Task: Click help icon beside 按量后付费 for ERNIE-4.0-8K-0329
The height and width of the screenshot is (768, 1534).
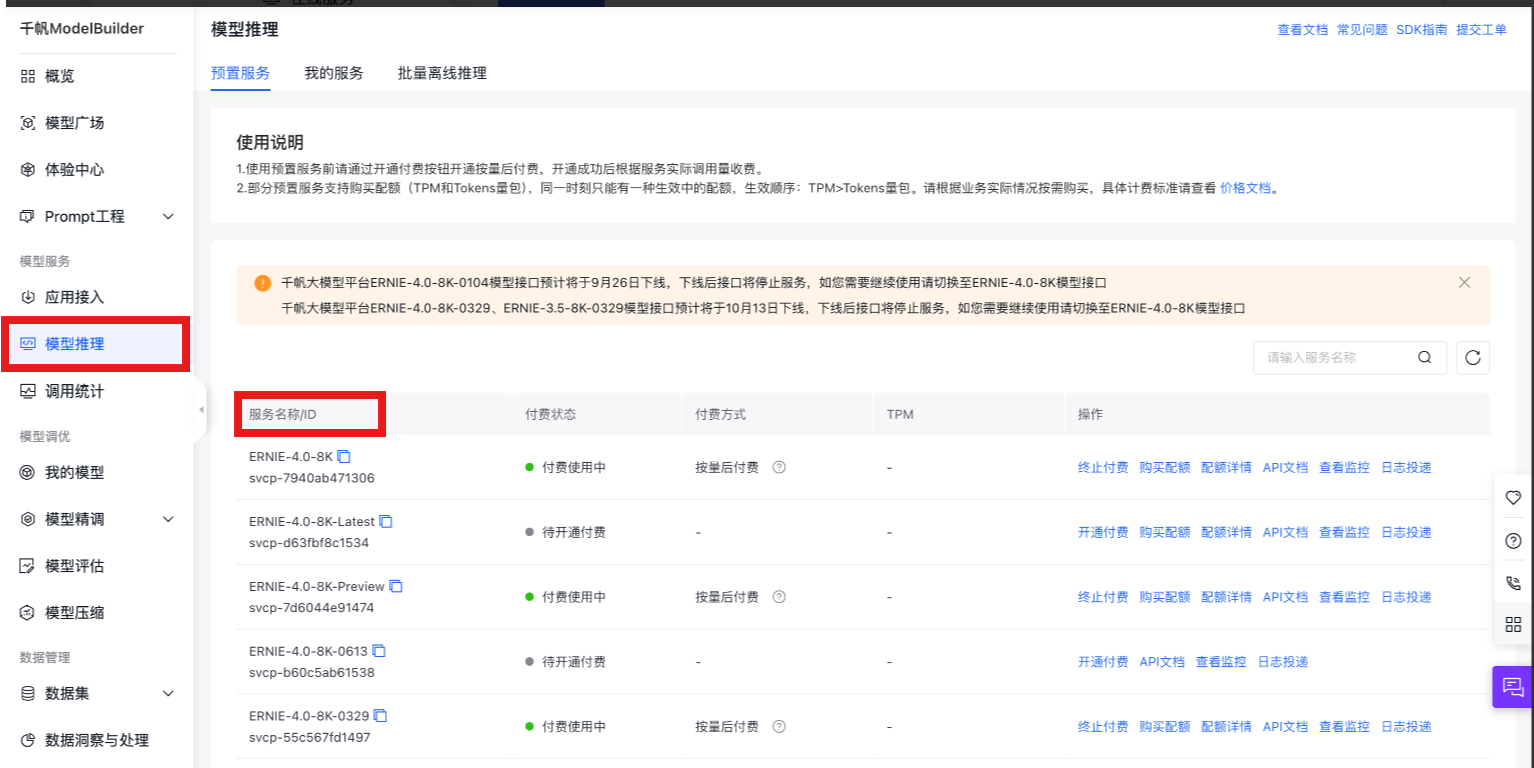Action: tap(779, 727)
